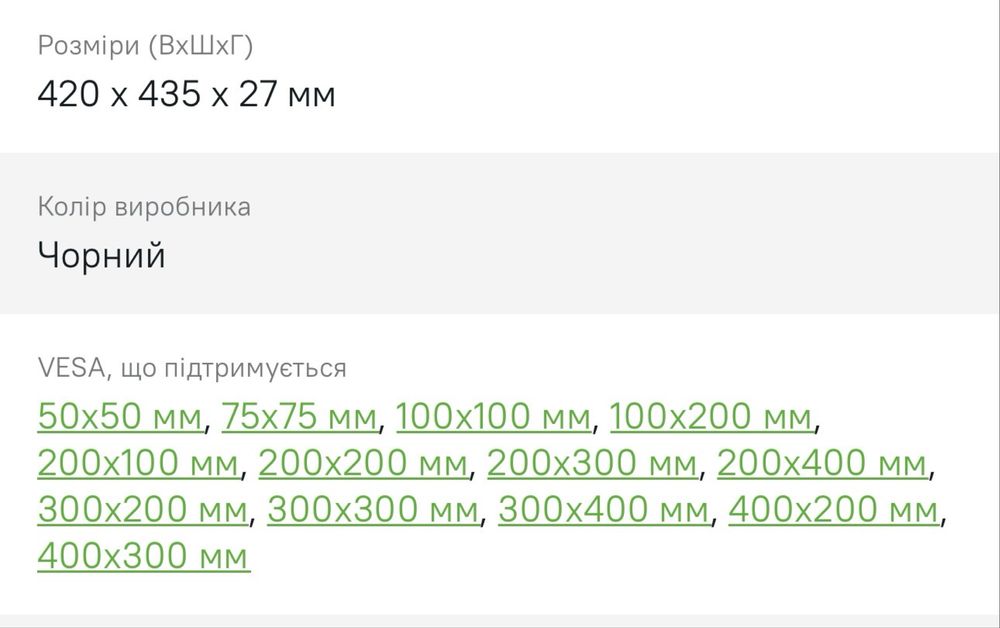
Task: Follow the 400x300 мм link
Action: (x=143, y=556)
